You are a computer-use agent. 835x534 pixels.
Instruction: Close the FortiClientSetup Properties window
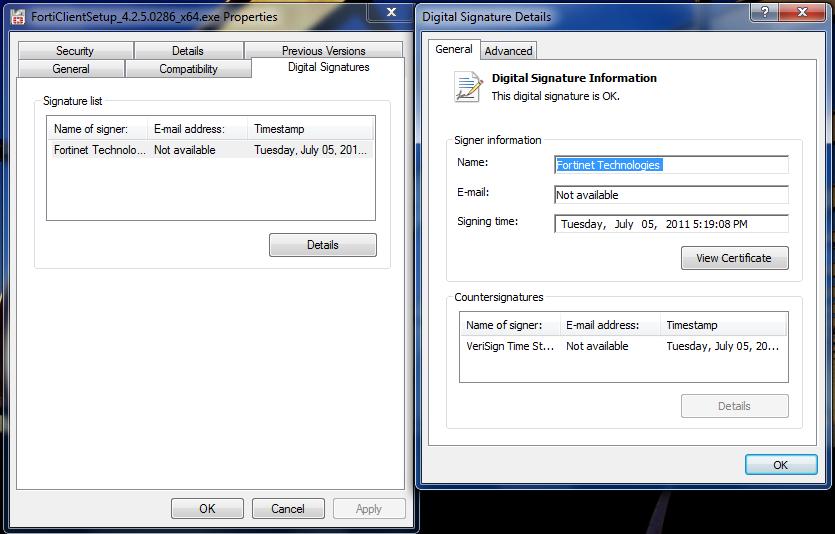pyautogui.click(x=391, y=12)
